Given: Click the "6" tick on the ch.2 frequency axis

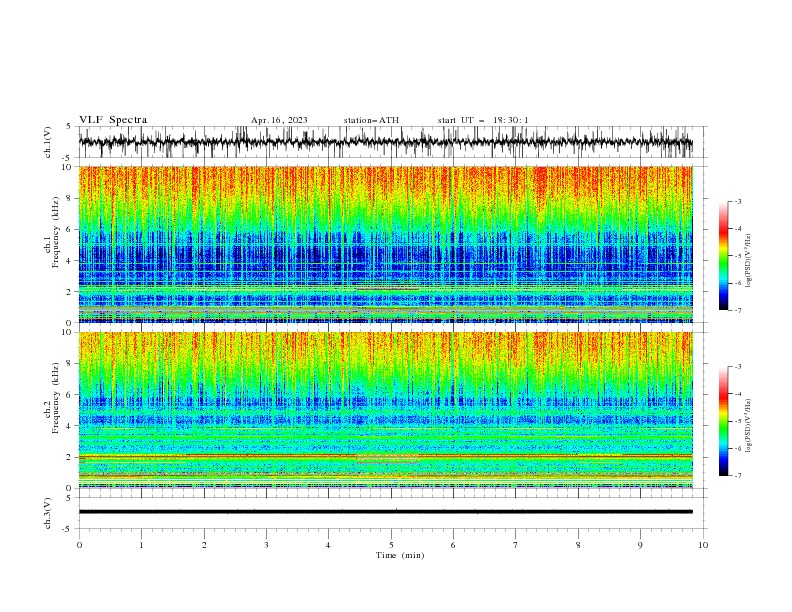Looking at the screenshot, I should (x=70, y=394).
